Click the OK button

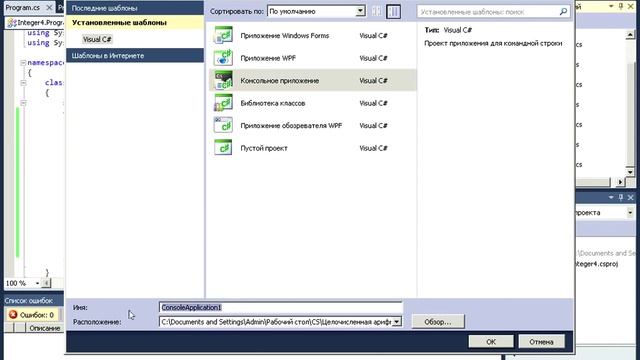491,342
